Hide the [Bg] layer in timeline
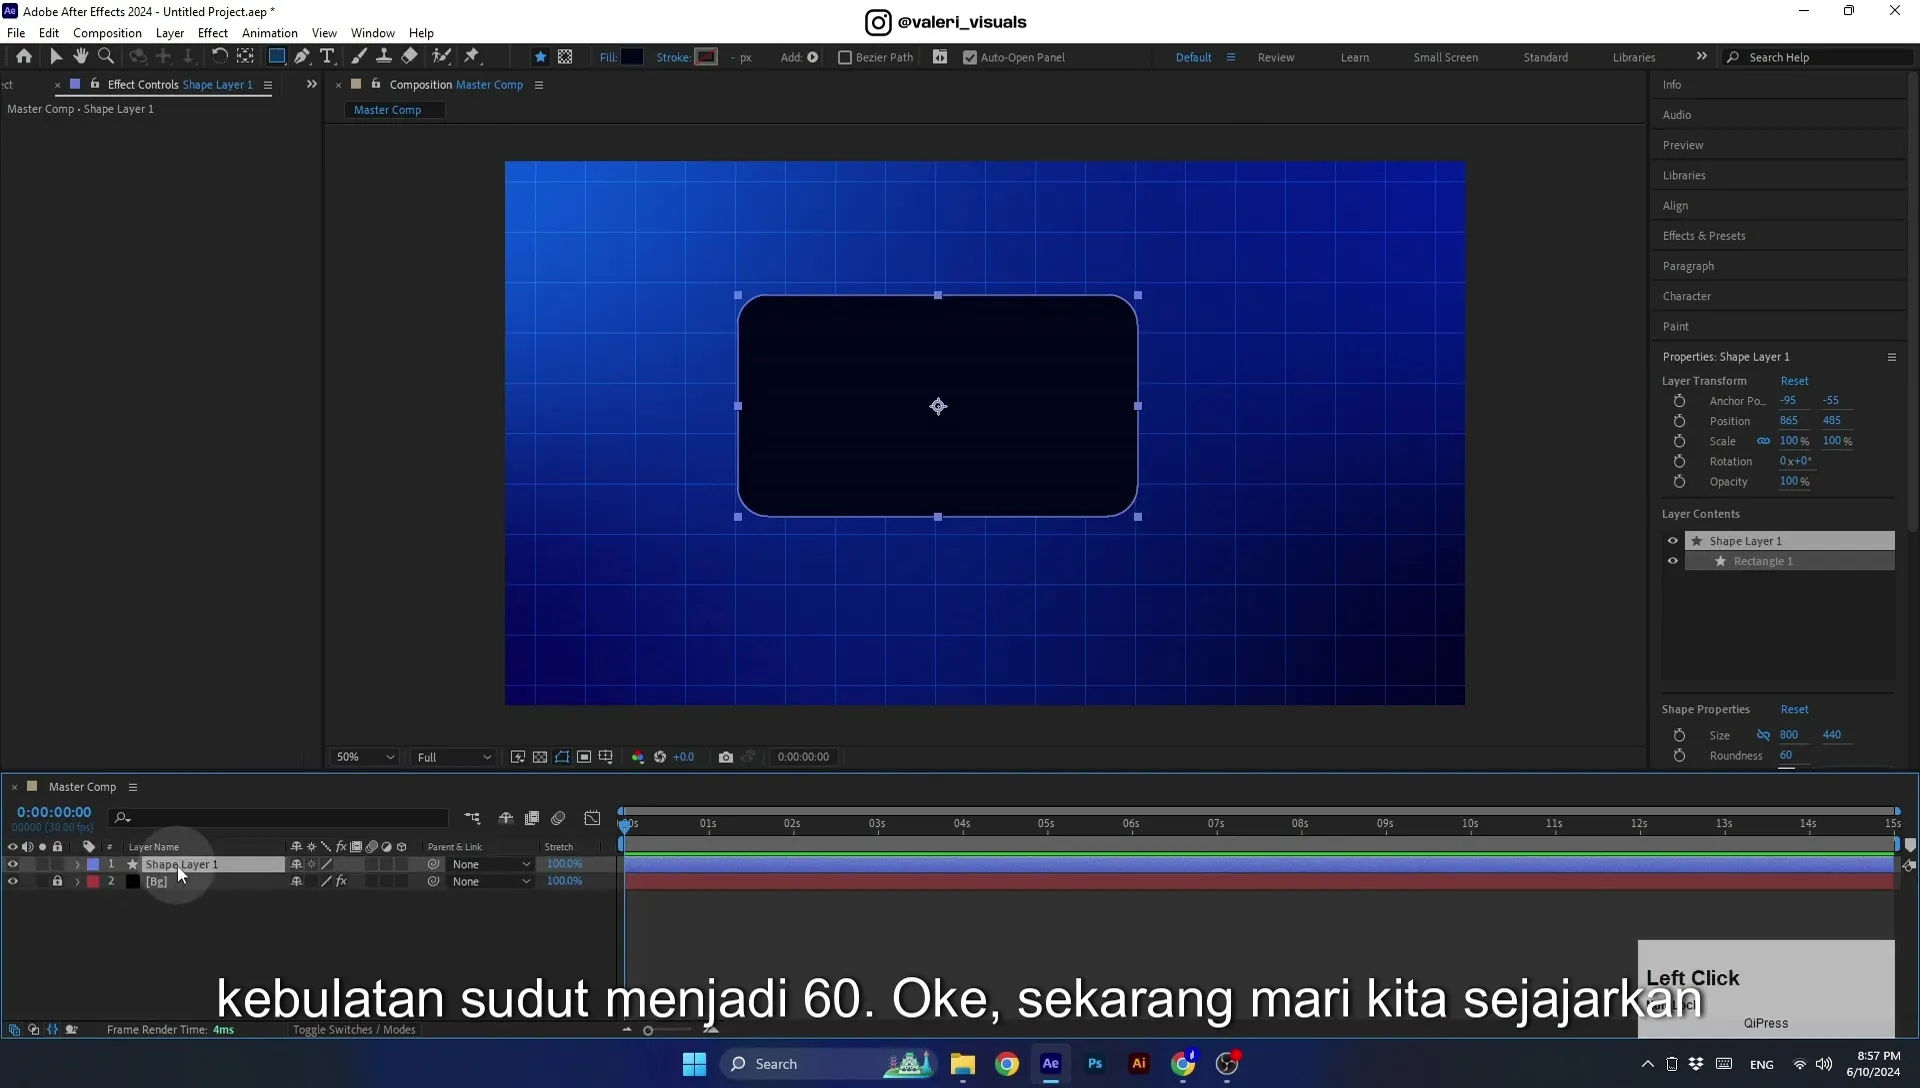Image resolution: width=1920 pixels, height=1088 pixels. [x=13, y=882]
